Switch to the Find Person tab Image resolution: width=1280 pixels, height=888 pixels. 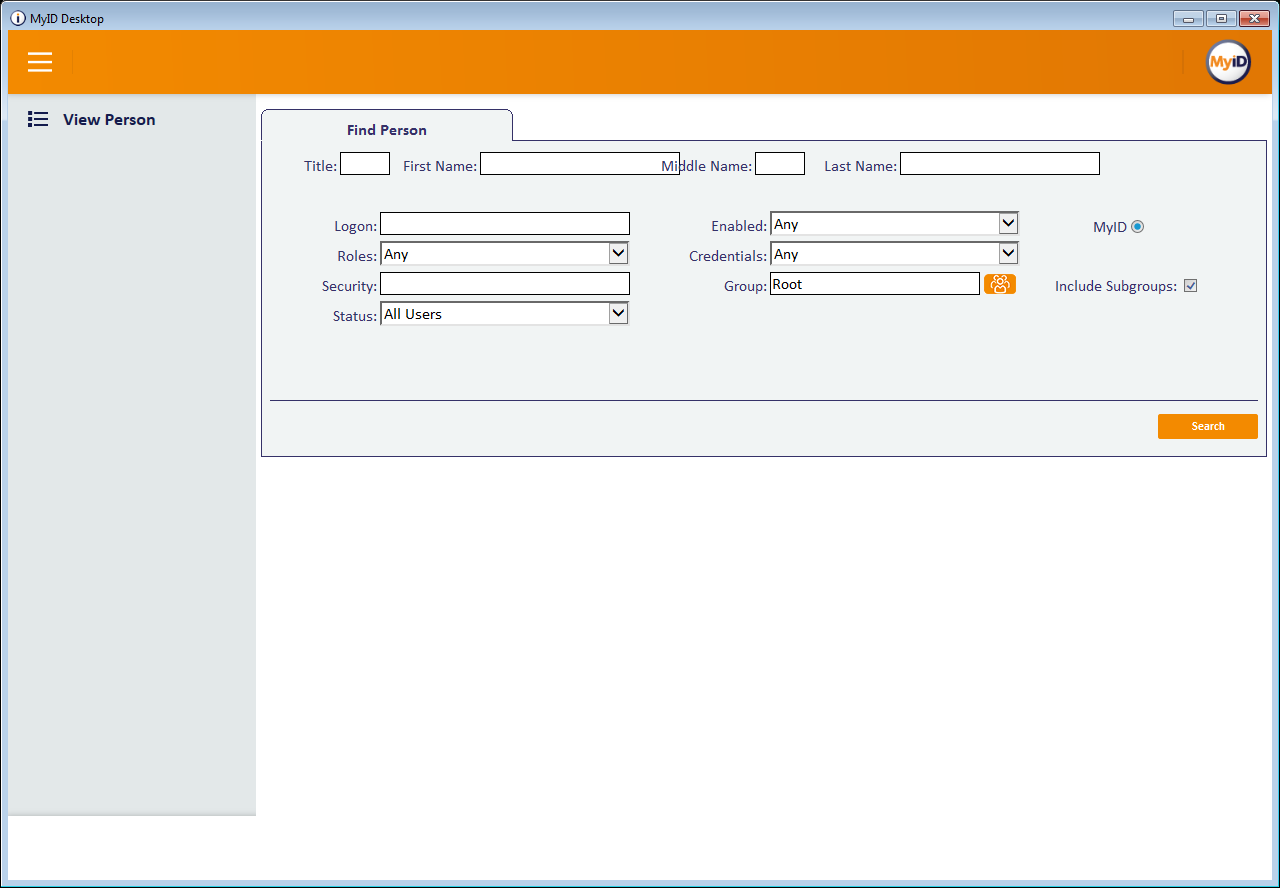[387, 130]
